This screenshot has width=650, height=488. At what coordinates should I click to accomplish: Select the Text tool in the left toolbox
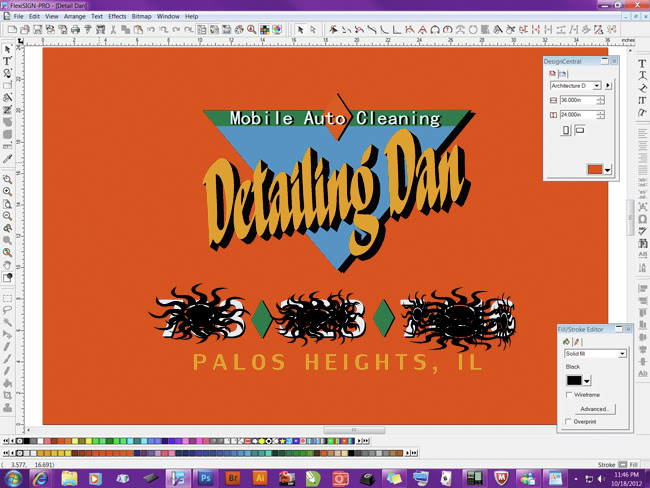[7, 61]
